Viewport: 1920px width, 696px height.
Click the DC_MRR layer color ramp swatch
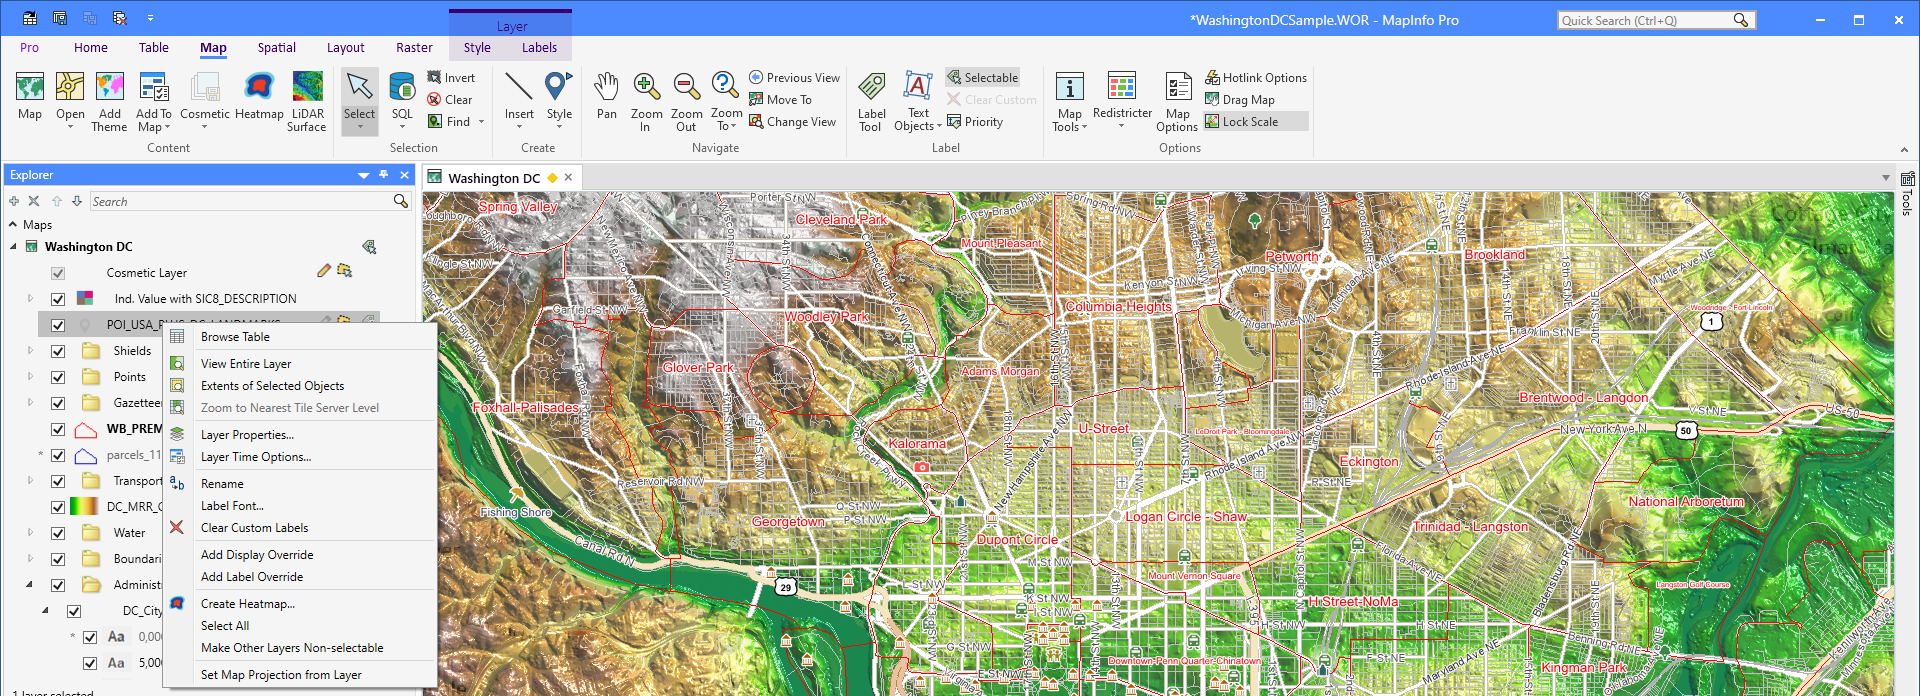pyautogui.click(x=84, y=507)
